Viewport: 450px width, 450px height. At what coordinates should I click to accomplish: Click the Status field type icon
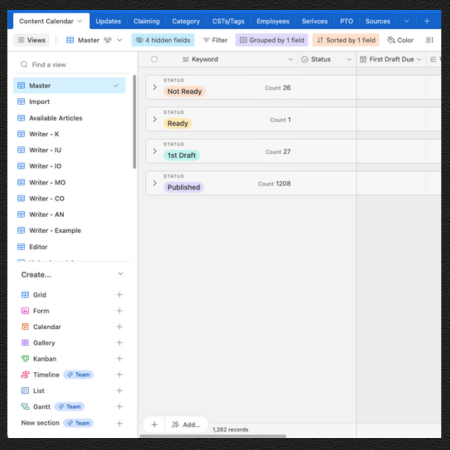pyautogui.click(x=304, y=59)
